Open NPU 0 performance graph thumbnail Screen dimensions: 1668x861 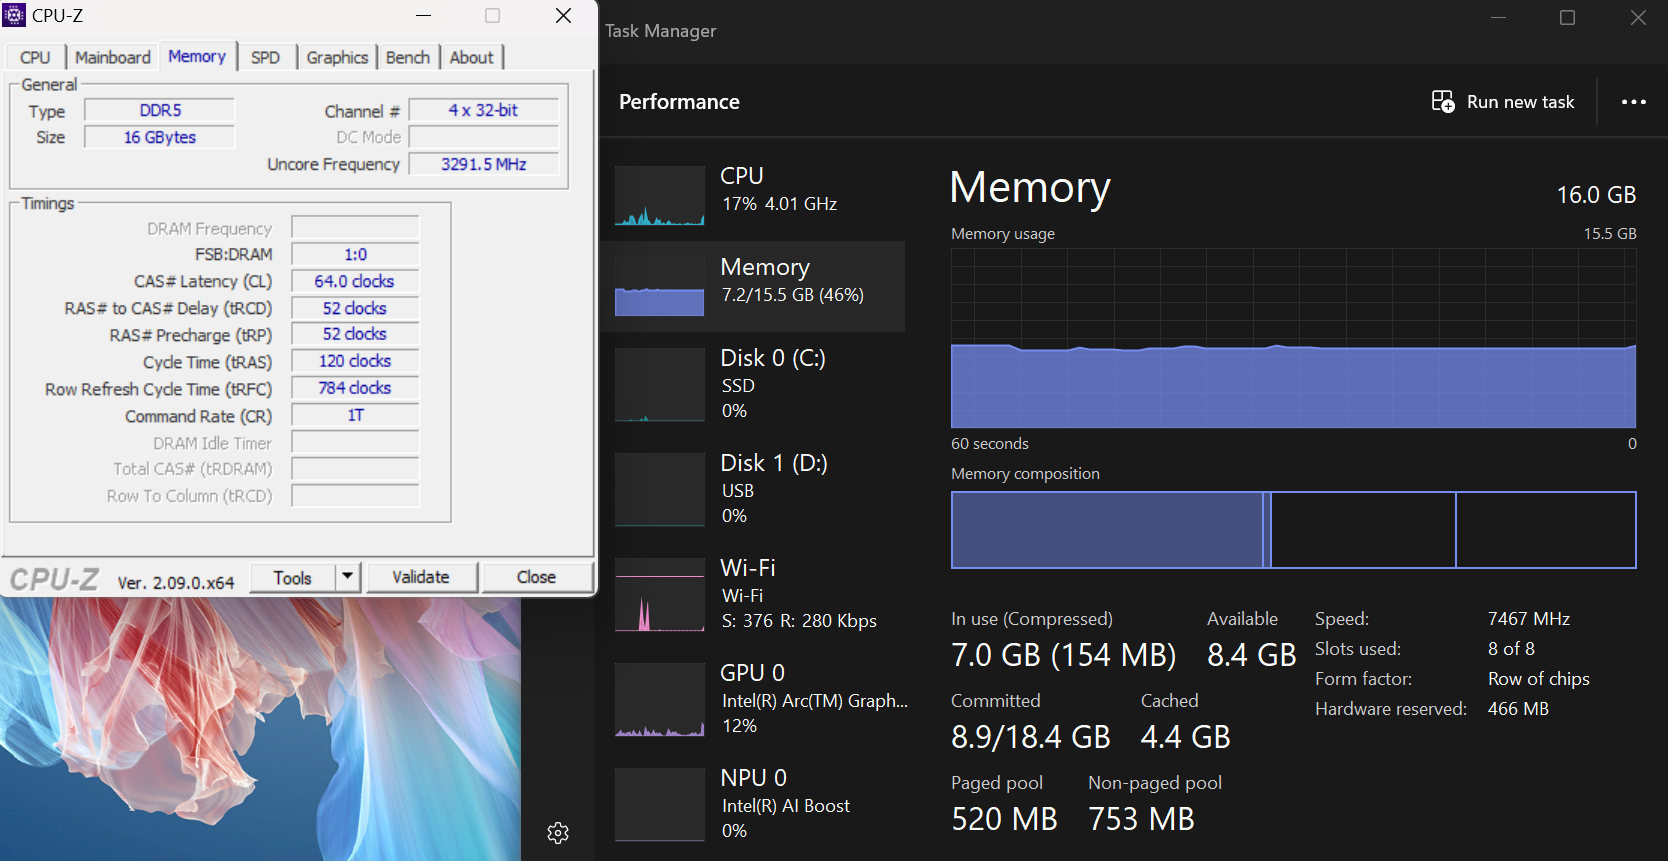tap(659, 805)
